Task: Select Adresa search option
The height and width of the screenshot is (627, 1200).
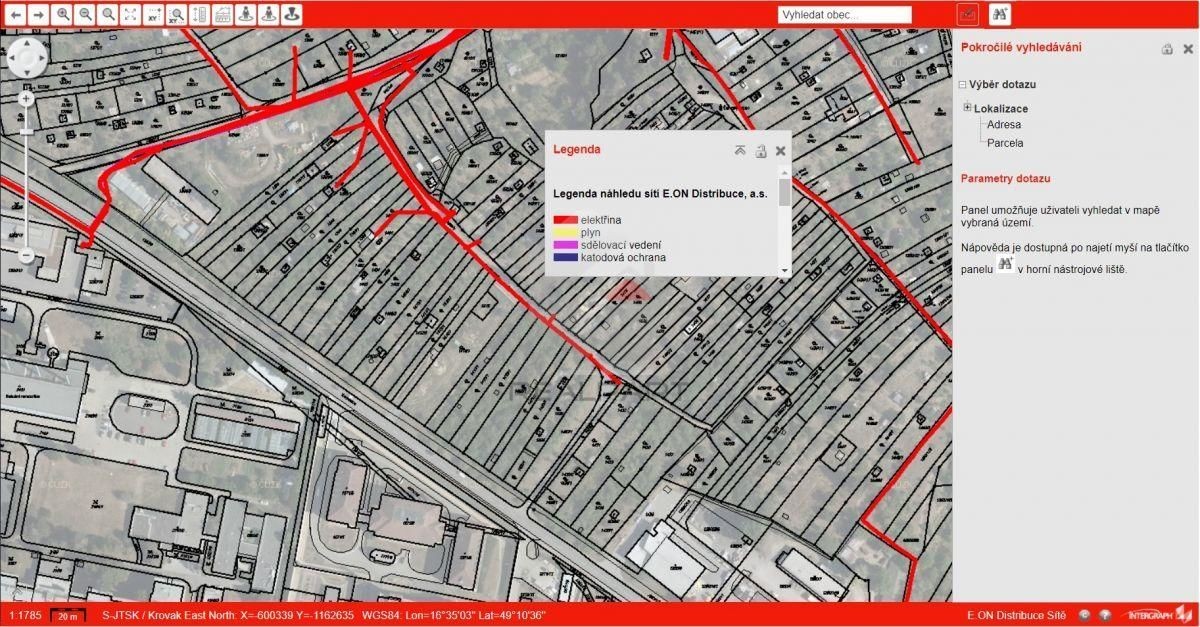Action: [1003, 125]
